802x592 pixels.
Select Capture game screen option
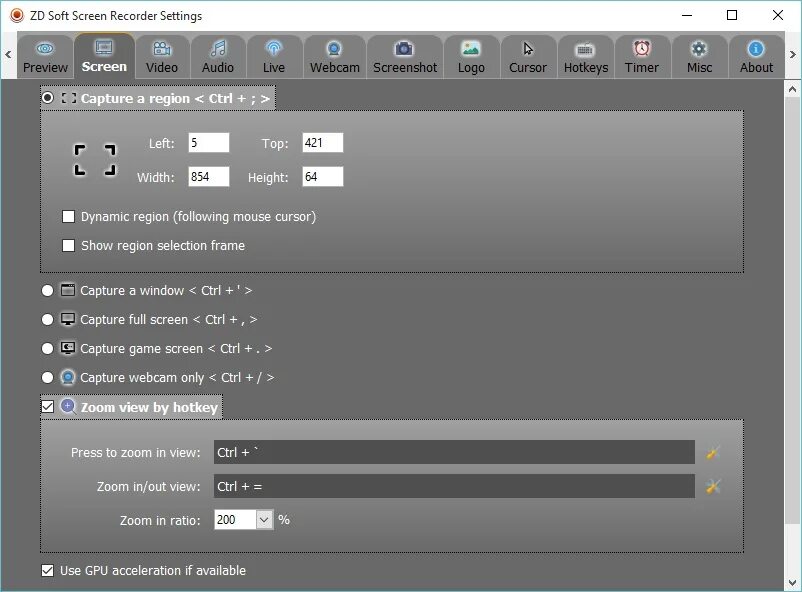(48, 348)
